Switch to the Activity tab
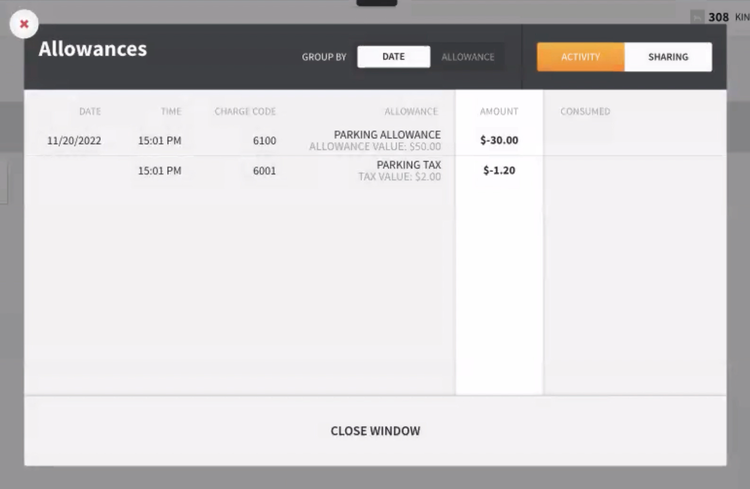 click(x=581, y=57)
